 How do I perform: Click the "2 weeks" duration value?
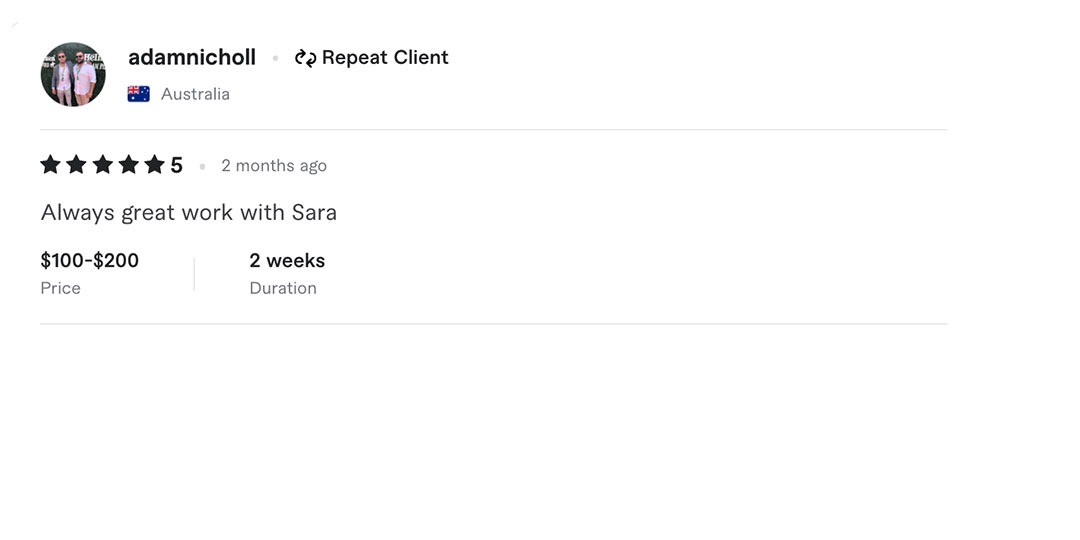(287, 261)
